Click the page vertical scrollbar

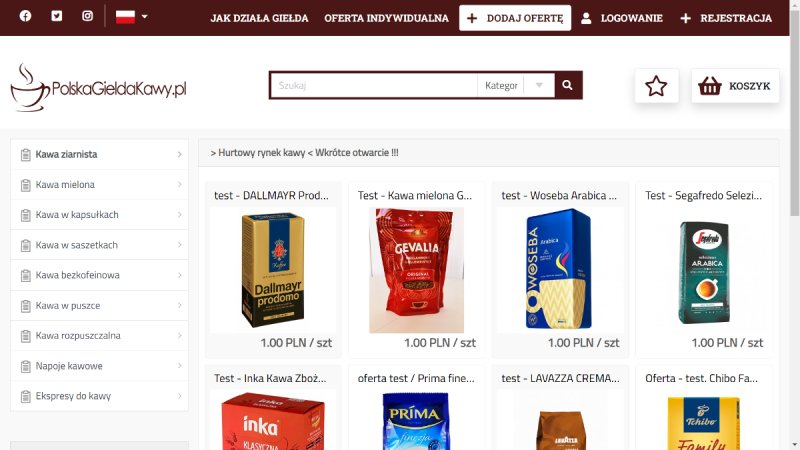(795, 225)
